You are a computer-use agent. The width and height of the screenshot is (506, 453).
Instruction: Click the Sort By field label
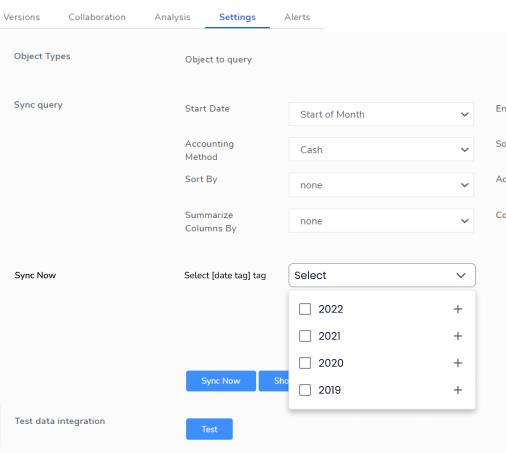201,179
